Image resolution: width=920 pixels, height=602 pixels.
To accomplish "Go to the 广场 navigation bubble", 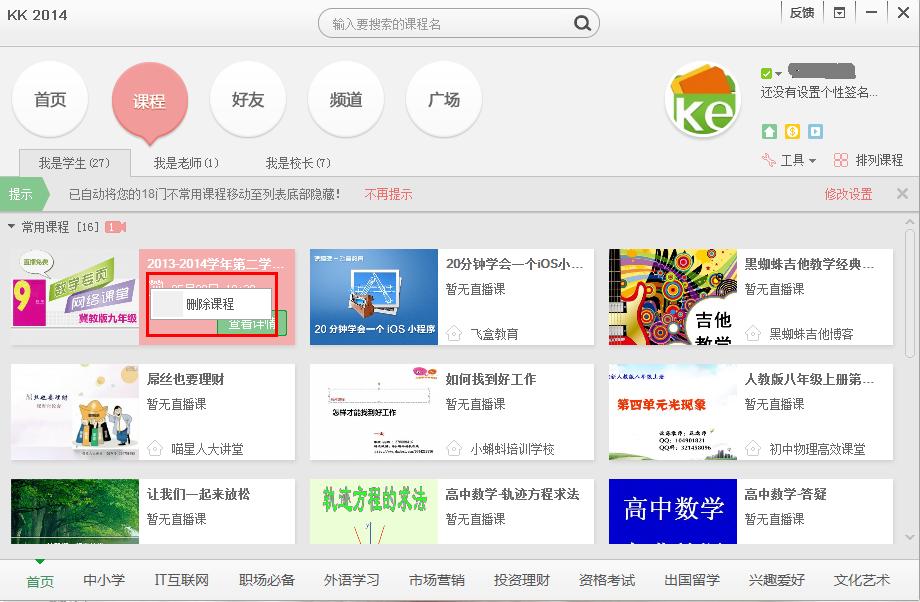I will 444,99.
